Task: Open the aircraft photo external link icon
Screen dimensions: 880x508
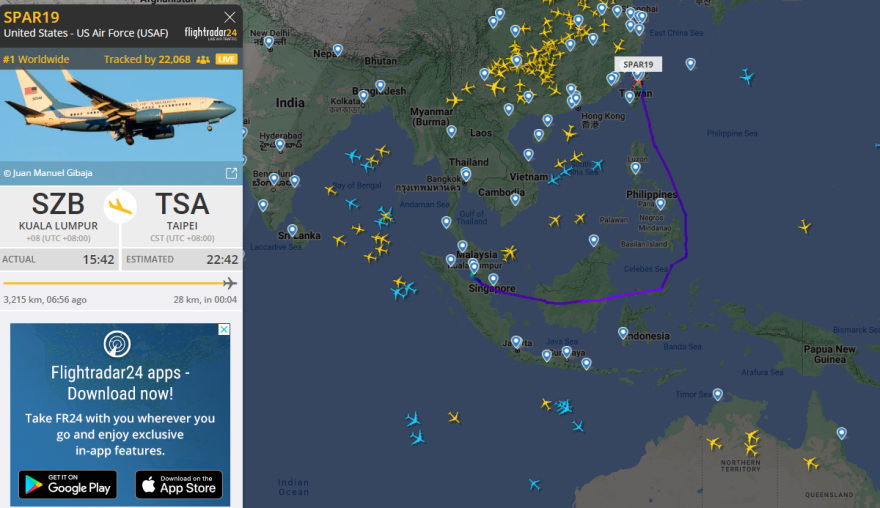Action: 231,173
